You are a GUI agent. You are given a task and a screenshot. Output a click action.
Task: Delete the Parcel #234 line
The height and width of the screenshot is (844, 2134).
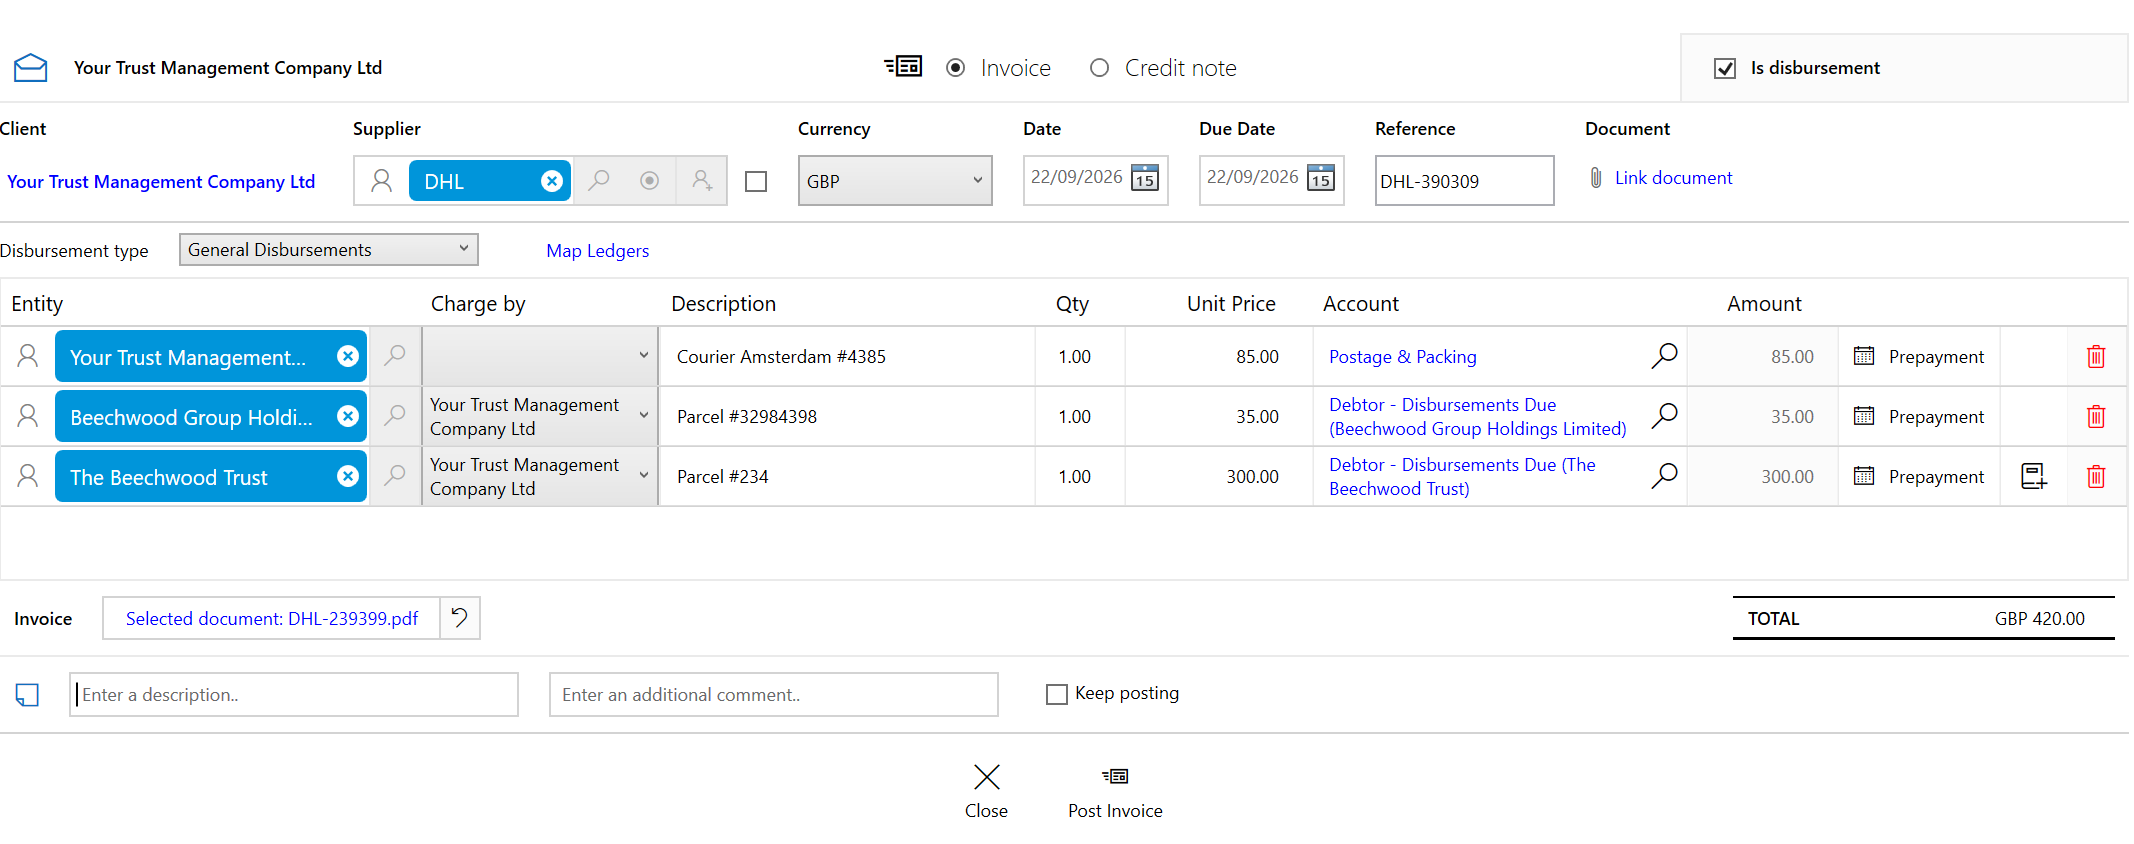pyautogui.click(x=2096, y=477)
